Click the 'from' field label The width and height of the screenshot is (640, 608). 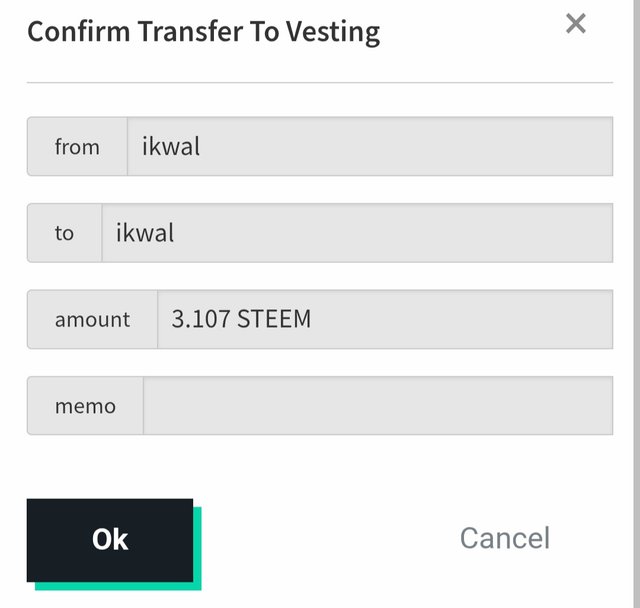pos(77,147)
